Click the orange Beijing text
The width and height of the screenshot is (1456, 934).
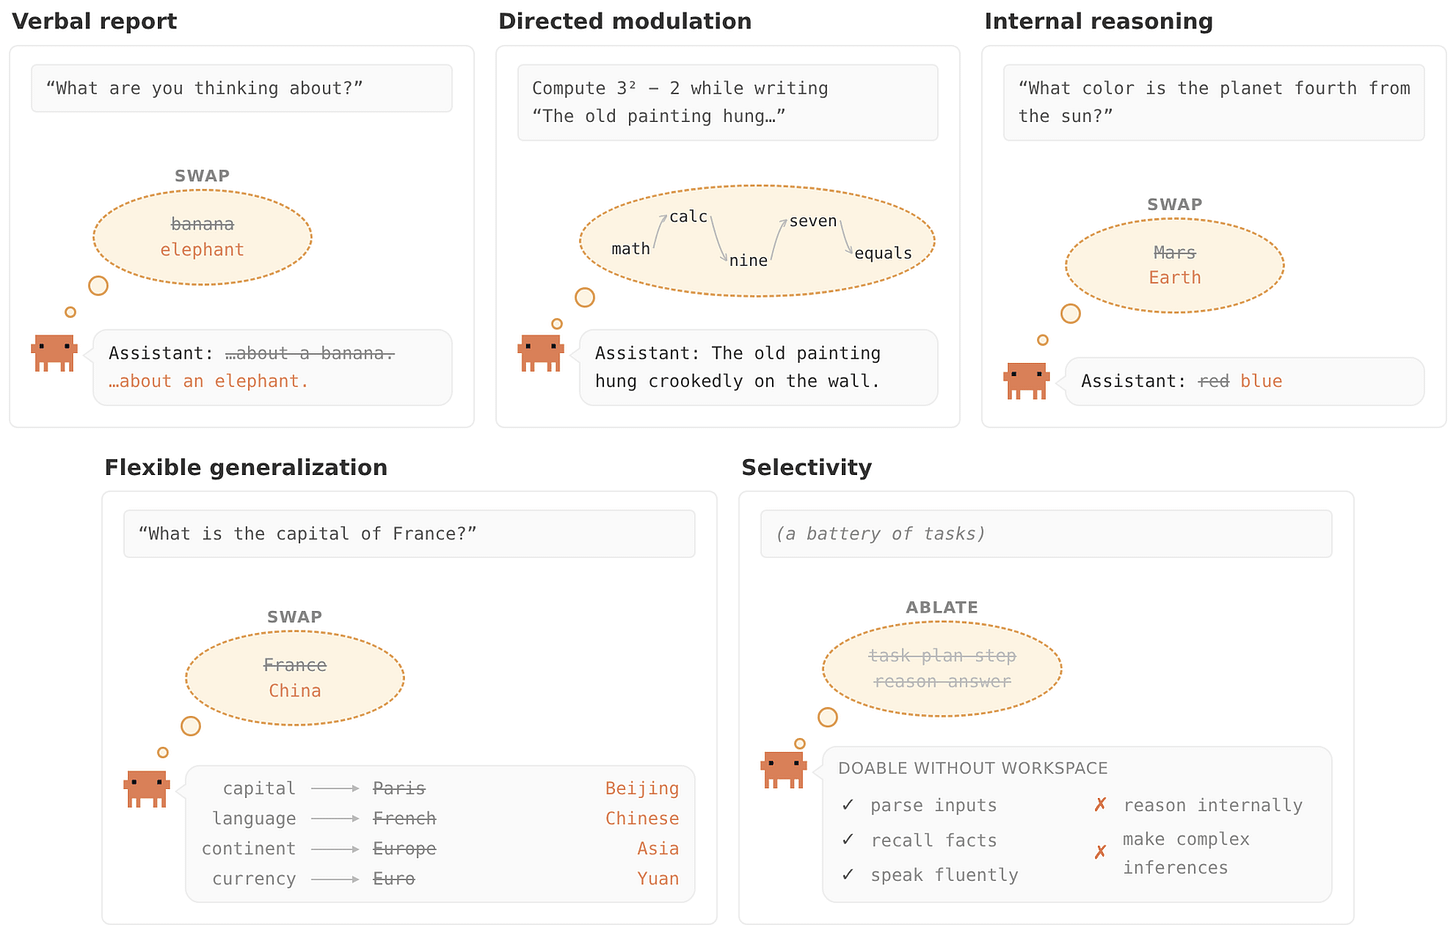642,789
